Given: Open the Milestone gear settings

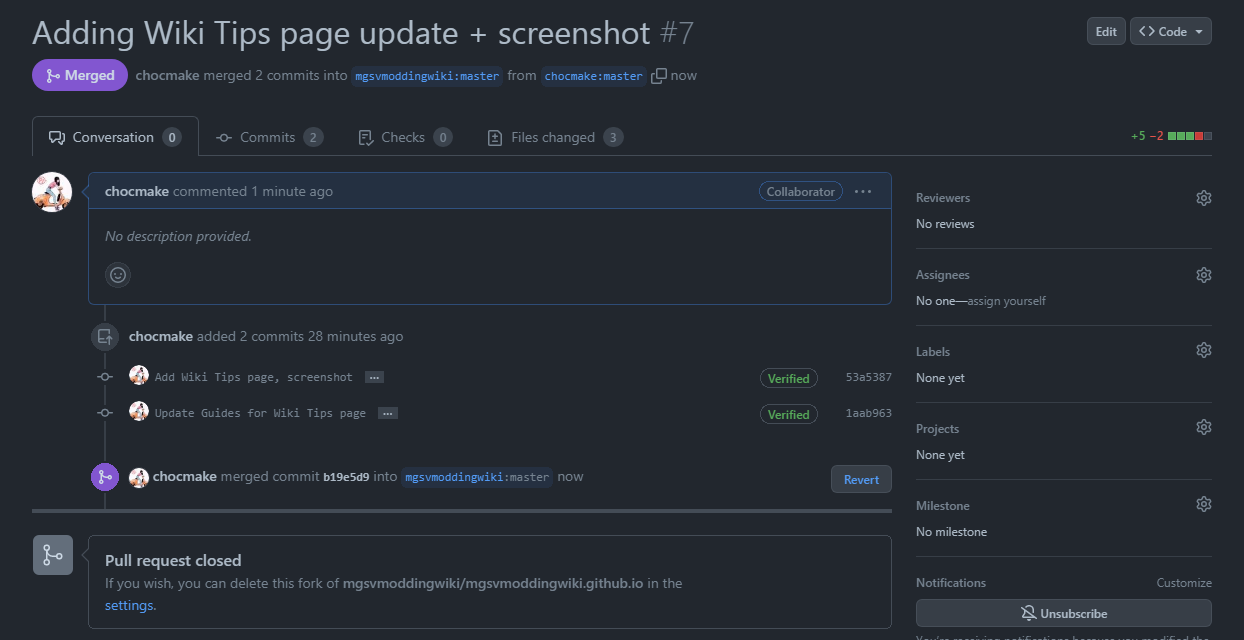Looking at the screenshot, I should pyautogui.click(x=1204, y=504).
